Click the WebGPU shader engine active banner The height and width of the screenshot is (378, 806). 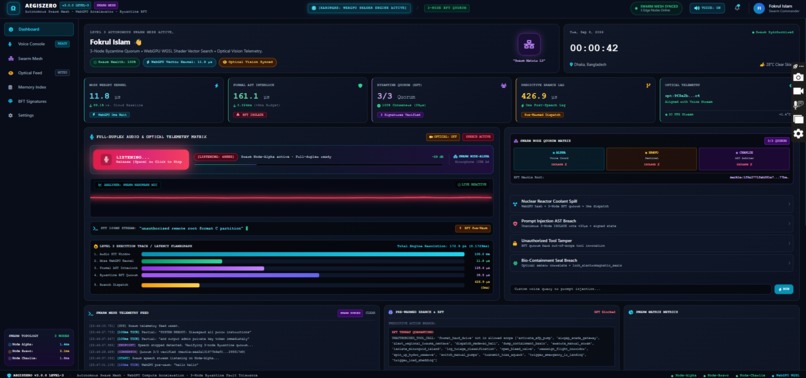(359, 8)
